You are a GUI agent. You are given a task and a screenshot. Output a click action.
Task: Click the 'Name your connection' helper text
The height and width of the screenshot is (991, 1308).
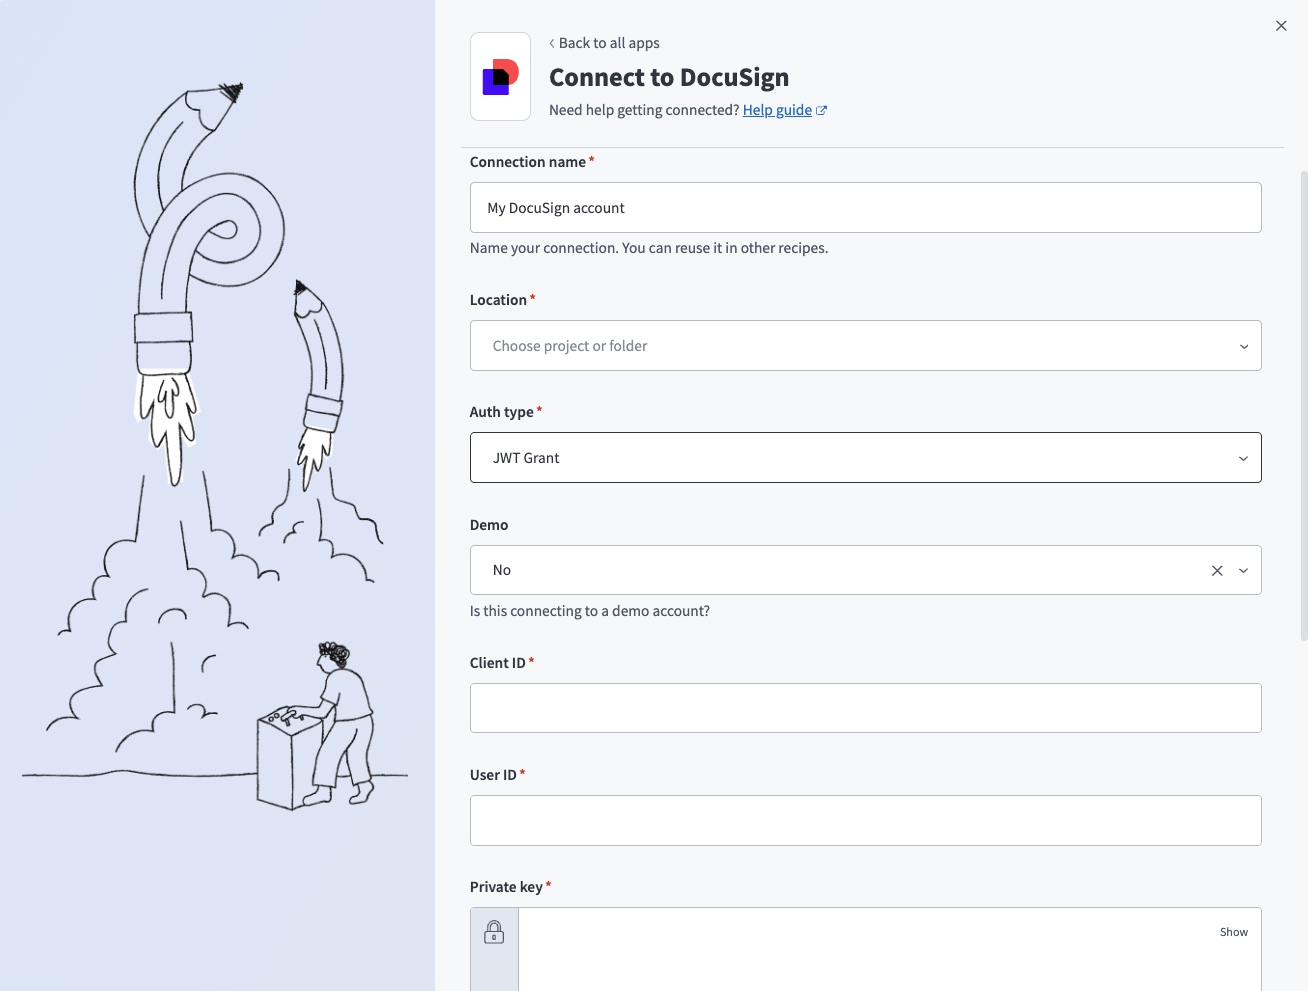point(649,248)
